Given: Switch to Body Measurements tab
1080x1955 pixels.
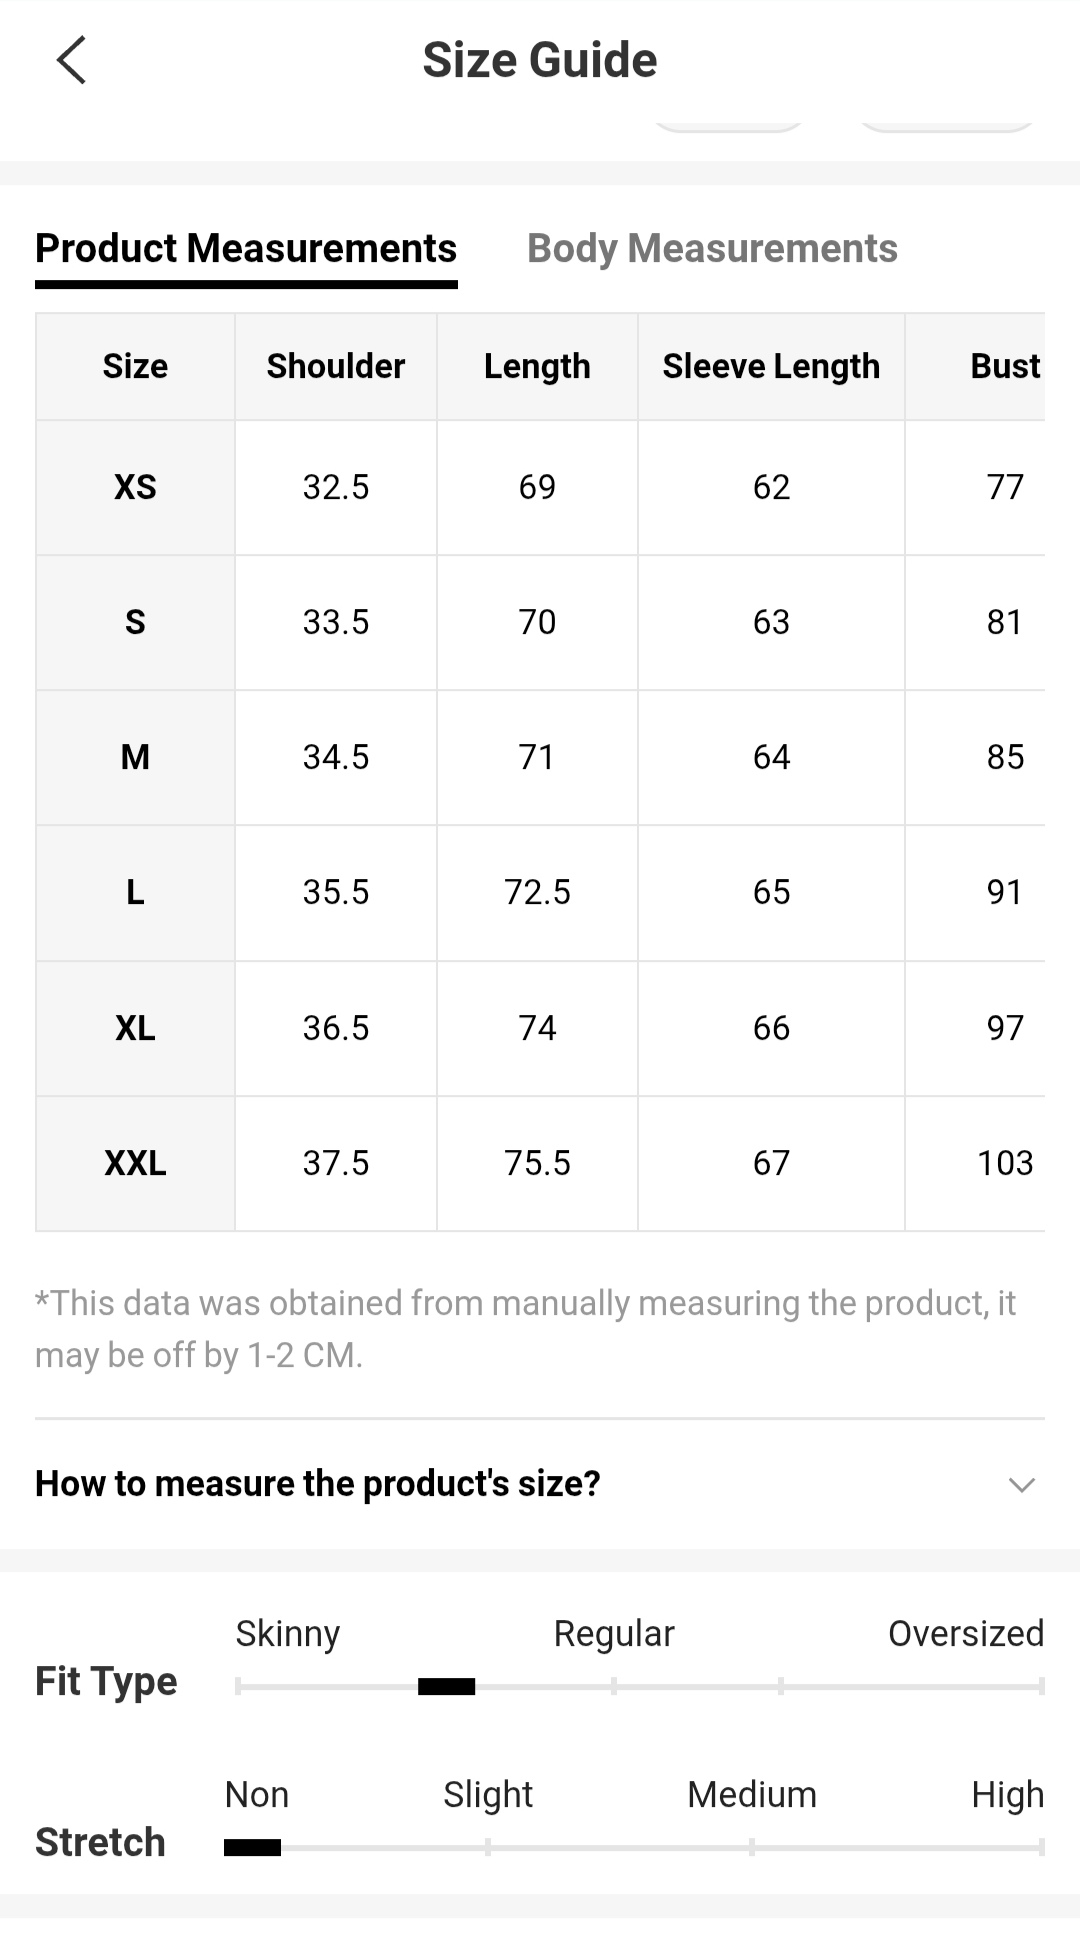Looking at the screenshot, I should pos(712,249).
